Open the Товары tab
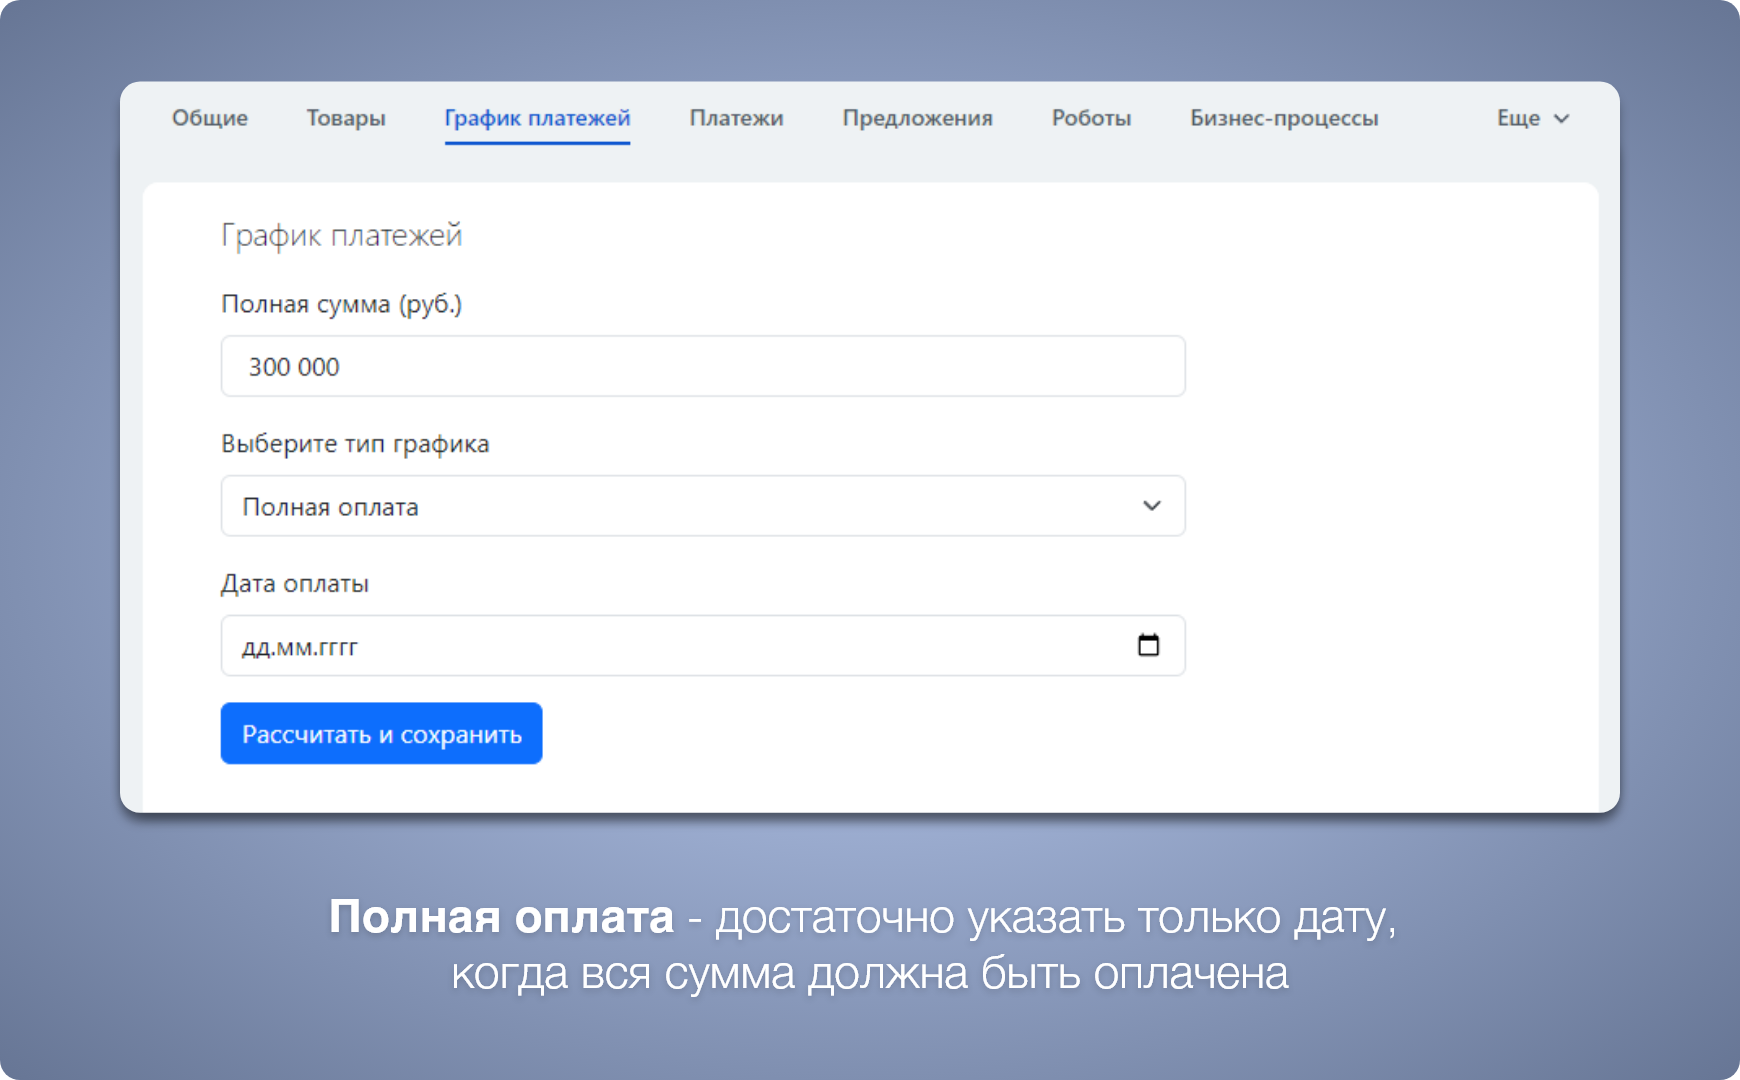Screen dimensions: 1740x1080 (x=346, y=118)
